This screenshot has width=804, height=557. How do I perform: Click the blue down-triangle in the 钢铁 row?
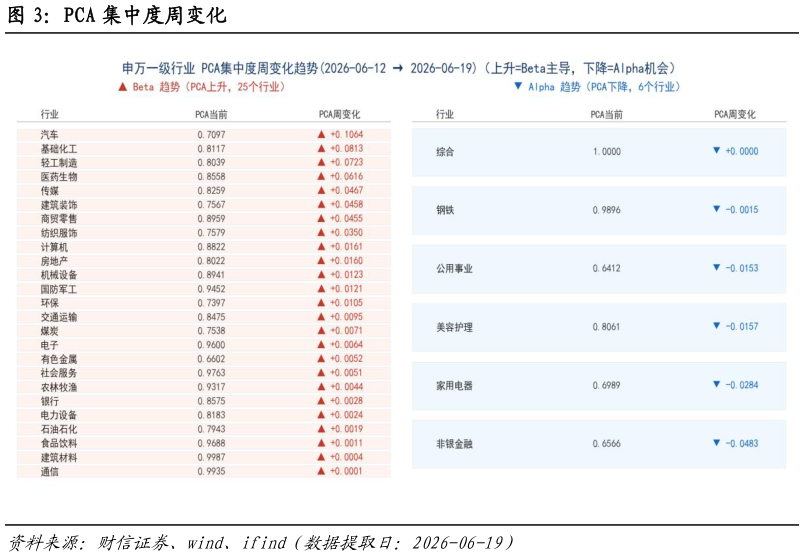tap(717, 209)
